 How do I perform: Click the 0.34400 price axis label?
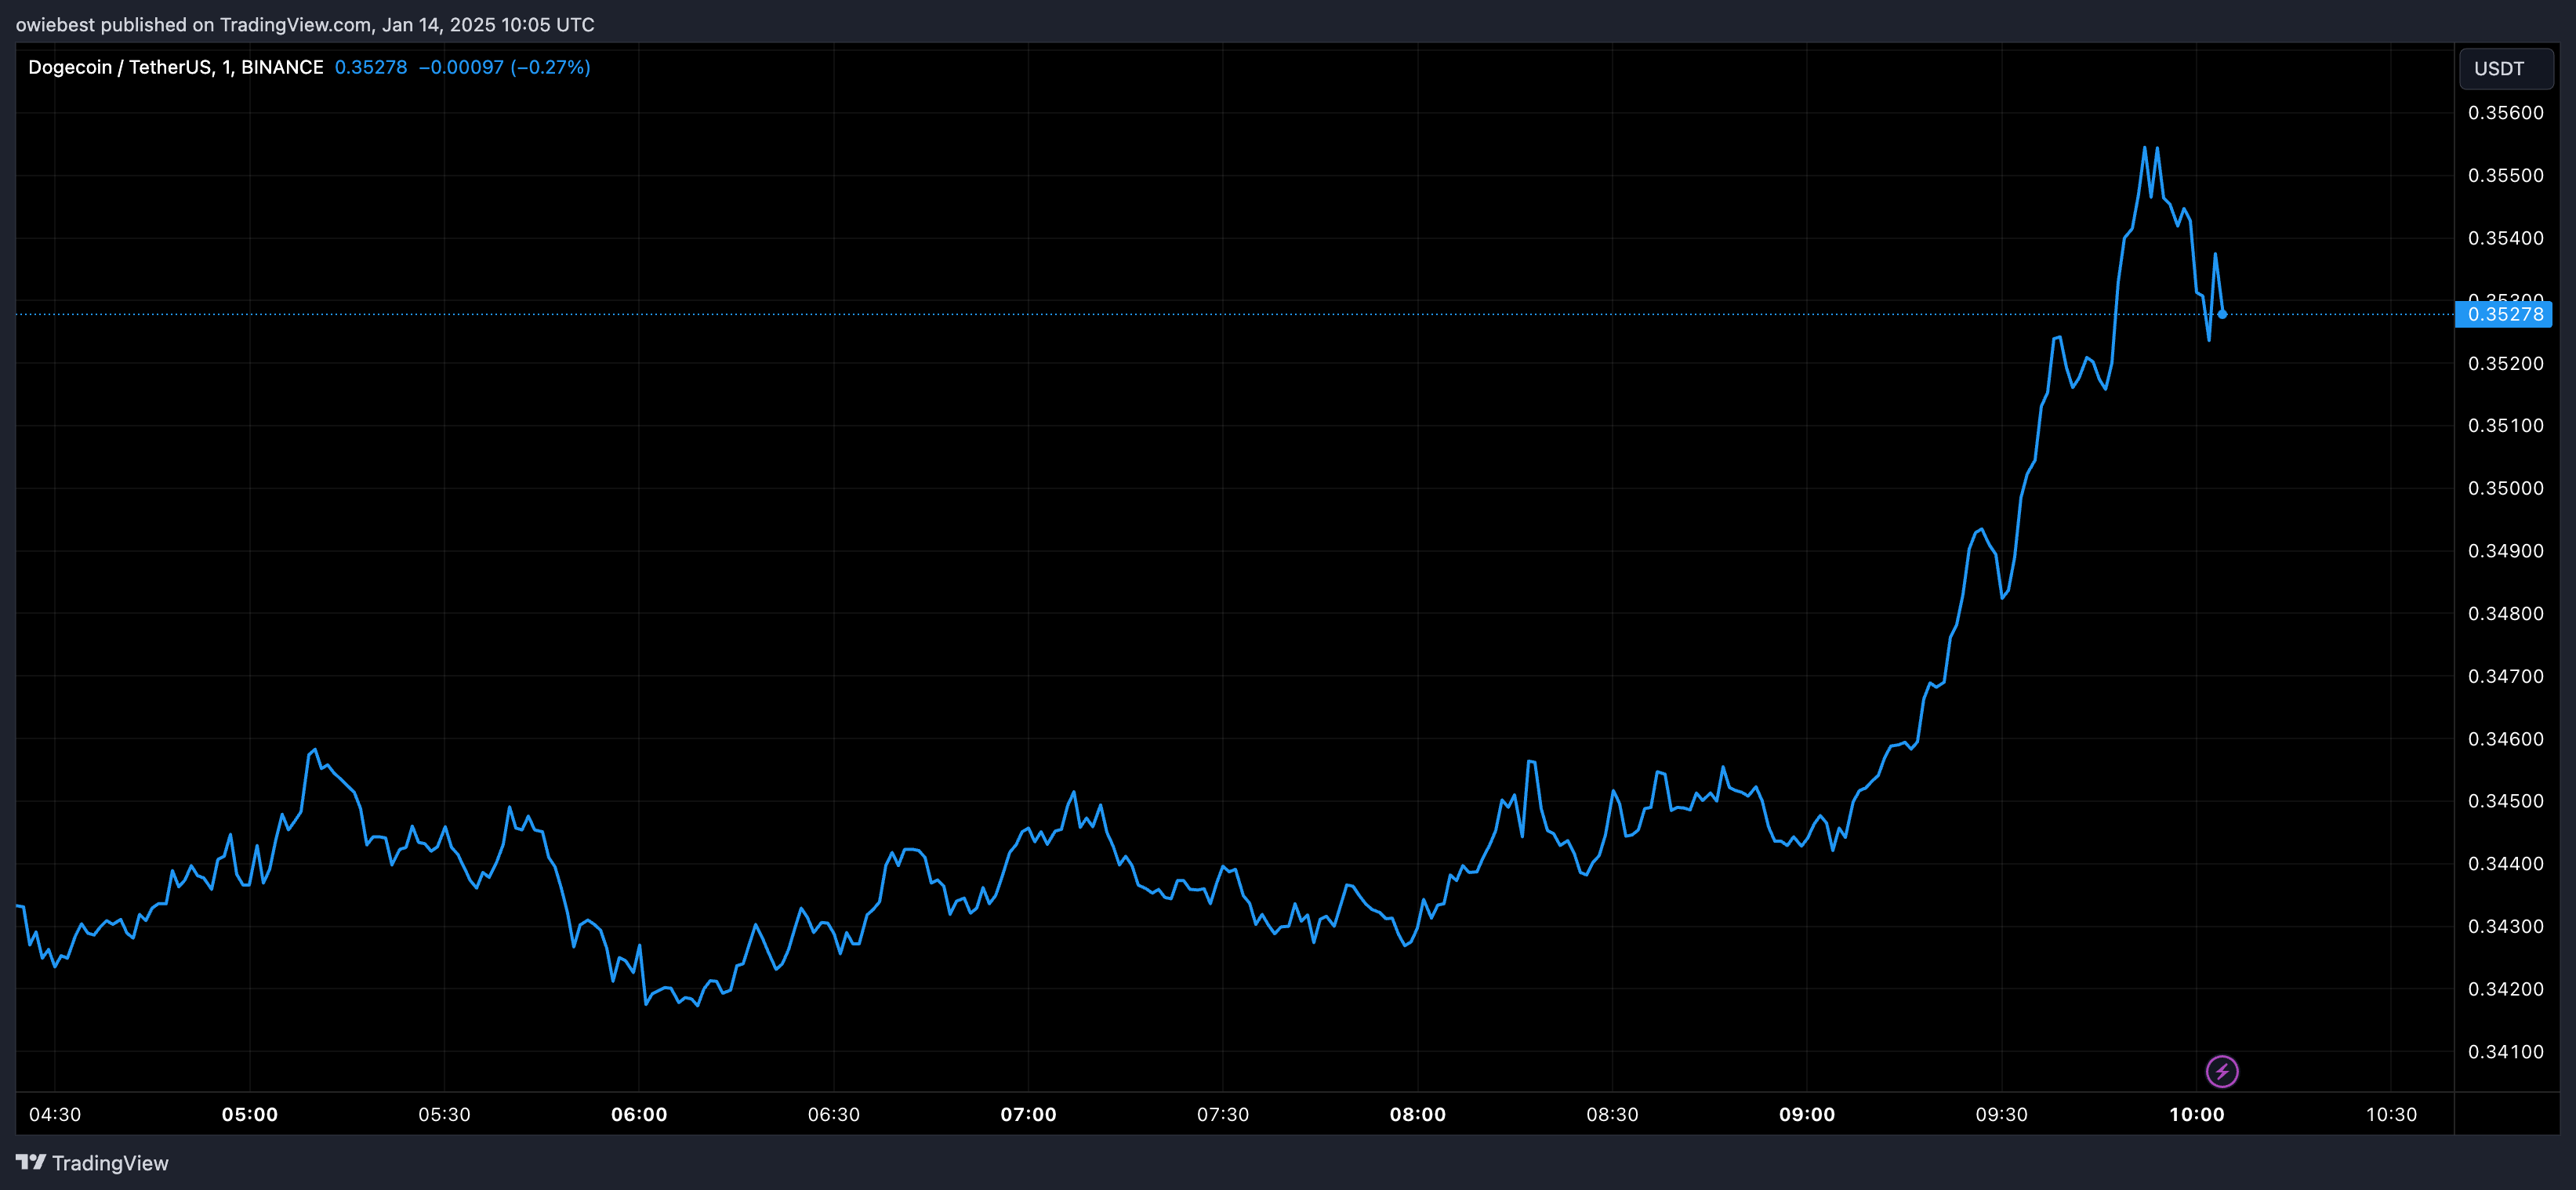tap(2506, 864)
